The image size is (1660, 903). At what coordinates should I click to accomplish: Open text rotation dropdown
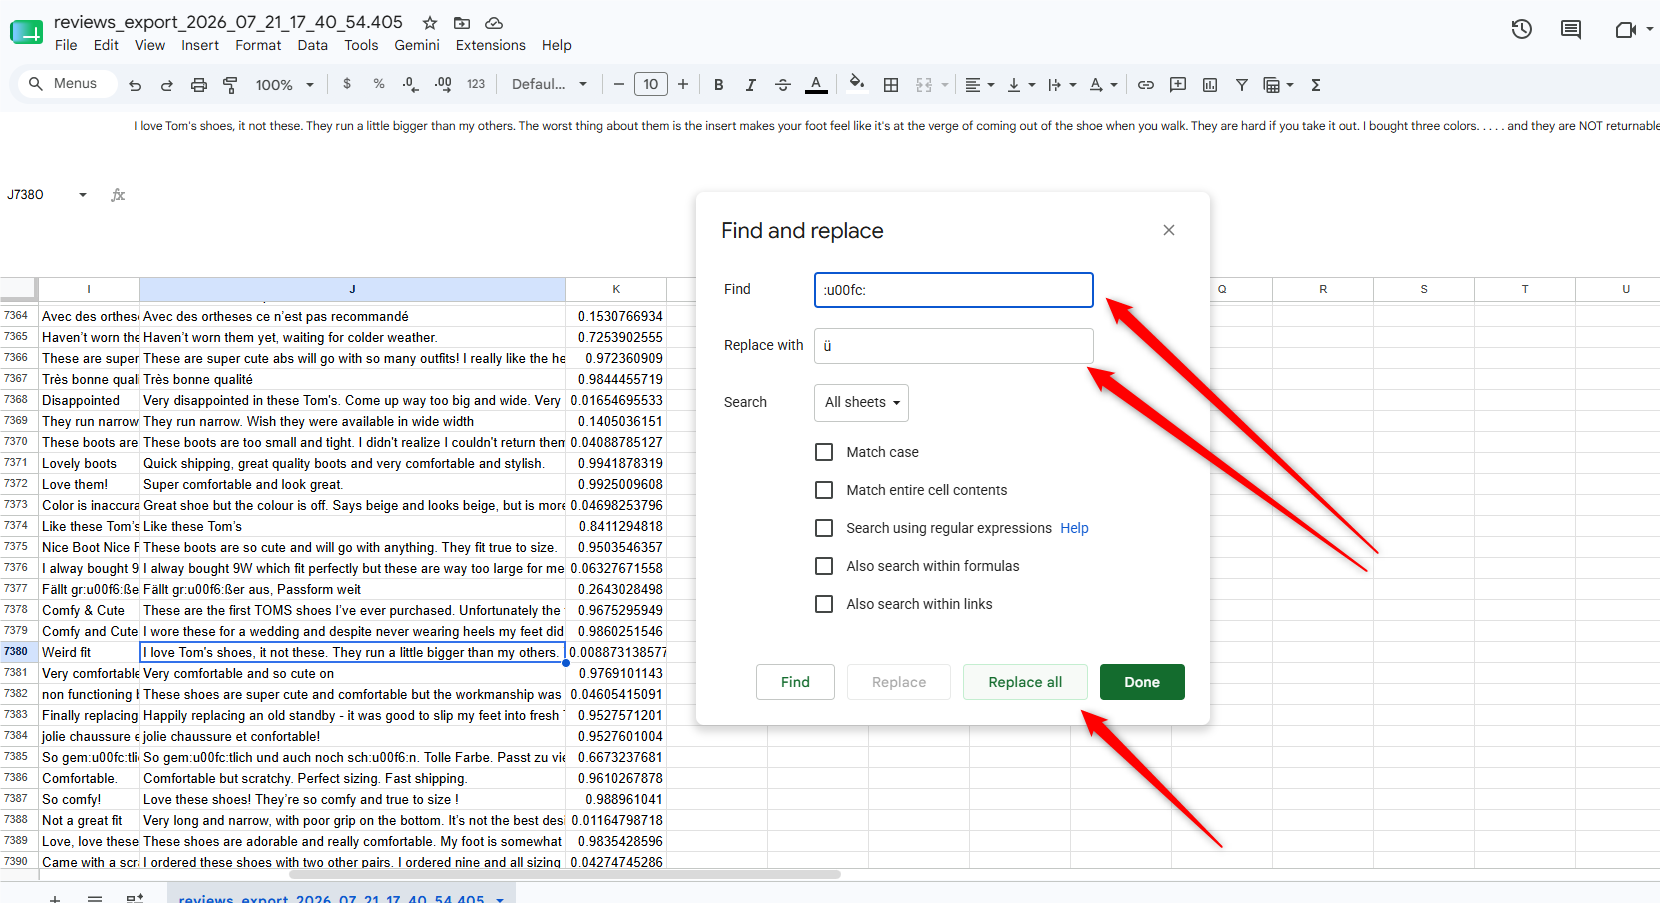1103,85
